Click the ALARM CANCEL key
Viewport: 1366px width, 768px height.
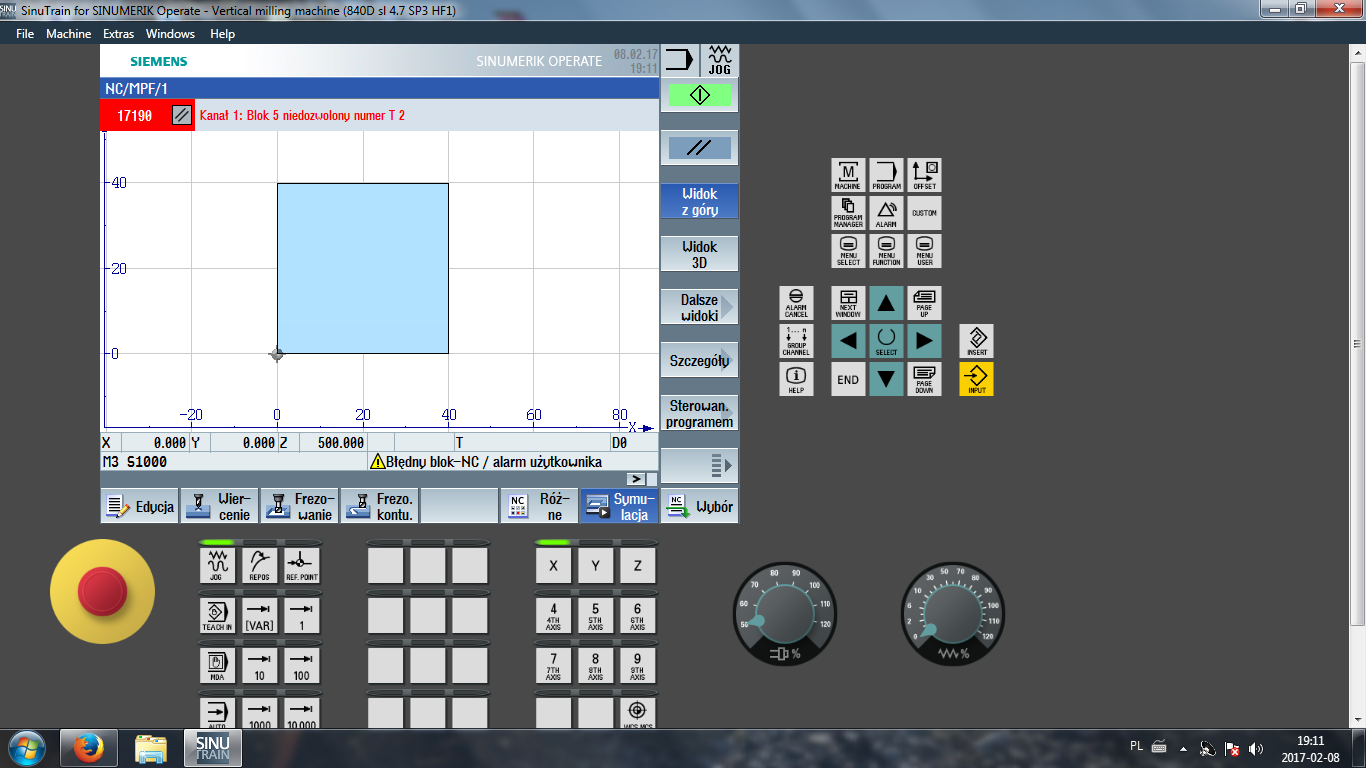[796, 303]
